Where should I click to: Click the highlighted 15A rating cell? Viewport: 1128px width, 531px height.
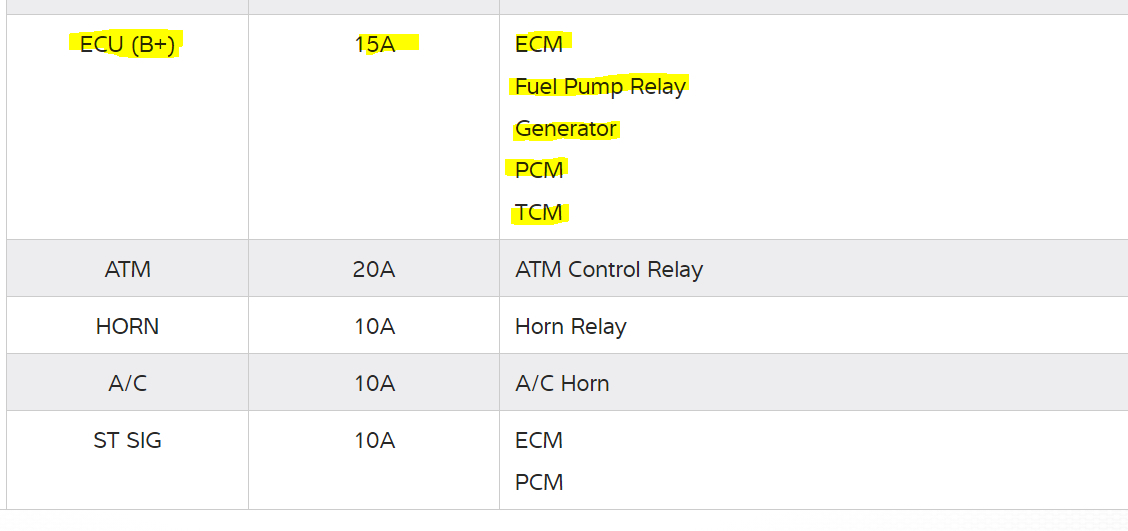374,45
